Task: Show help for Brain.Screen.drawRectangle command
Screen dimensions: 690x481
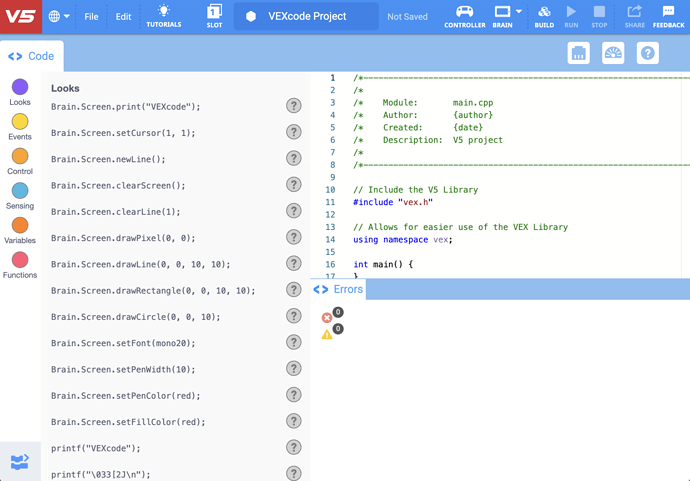Action: [294, 290]
